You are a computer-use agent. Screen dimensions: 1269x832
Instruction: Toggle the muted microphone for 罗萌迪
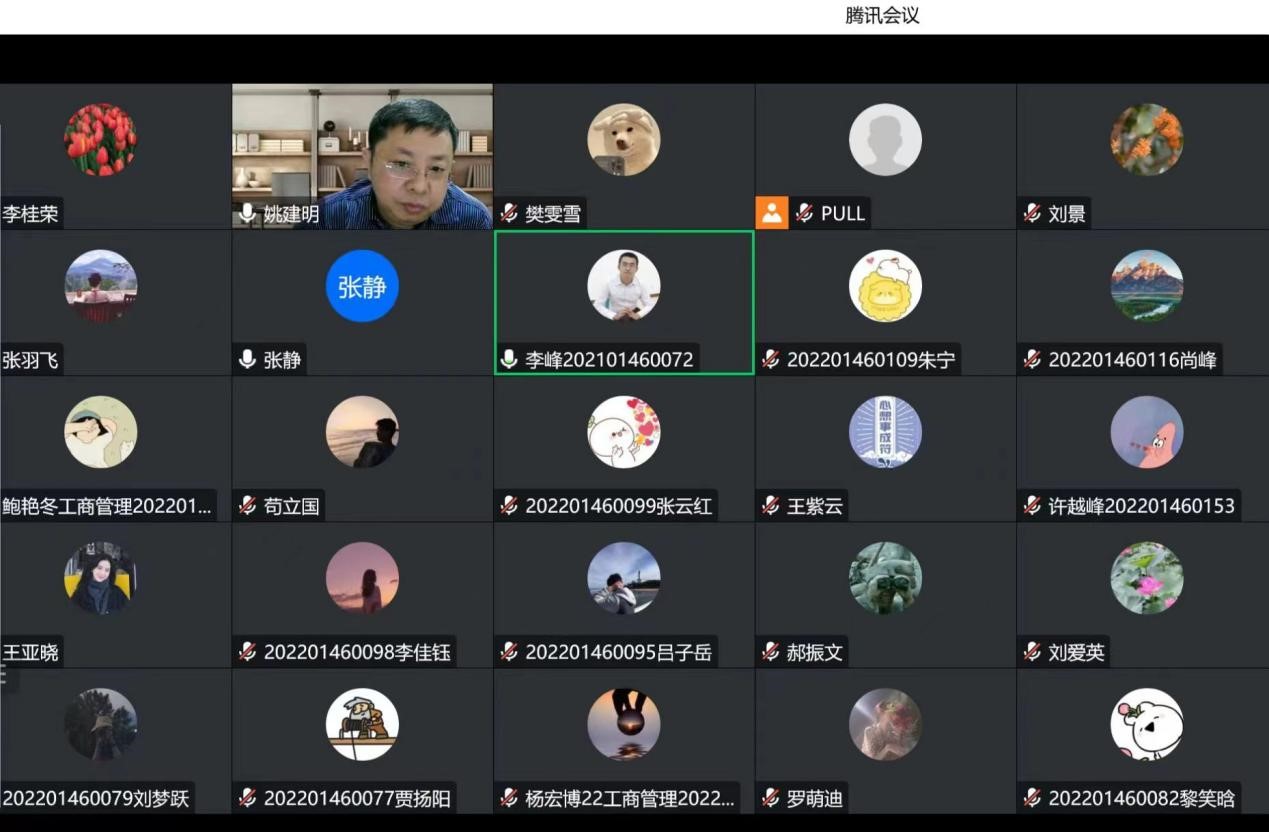(770, 799)
